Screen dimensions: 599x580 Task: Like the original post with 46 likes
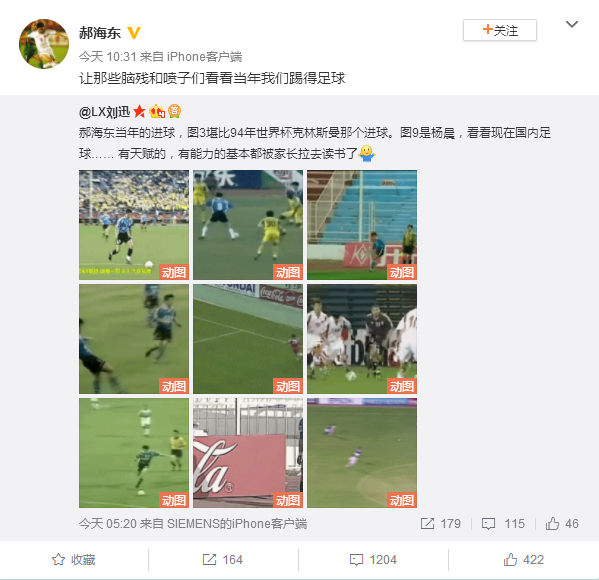(x=562, y=523)
